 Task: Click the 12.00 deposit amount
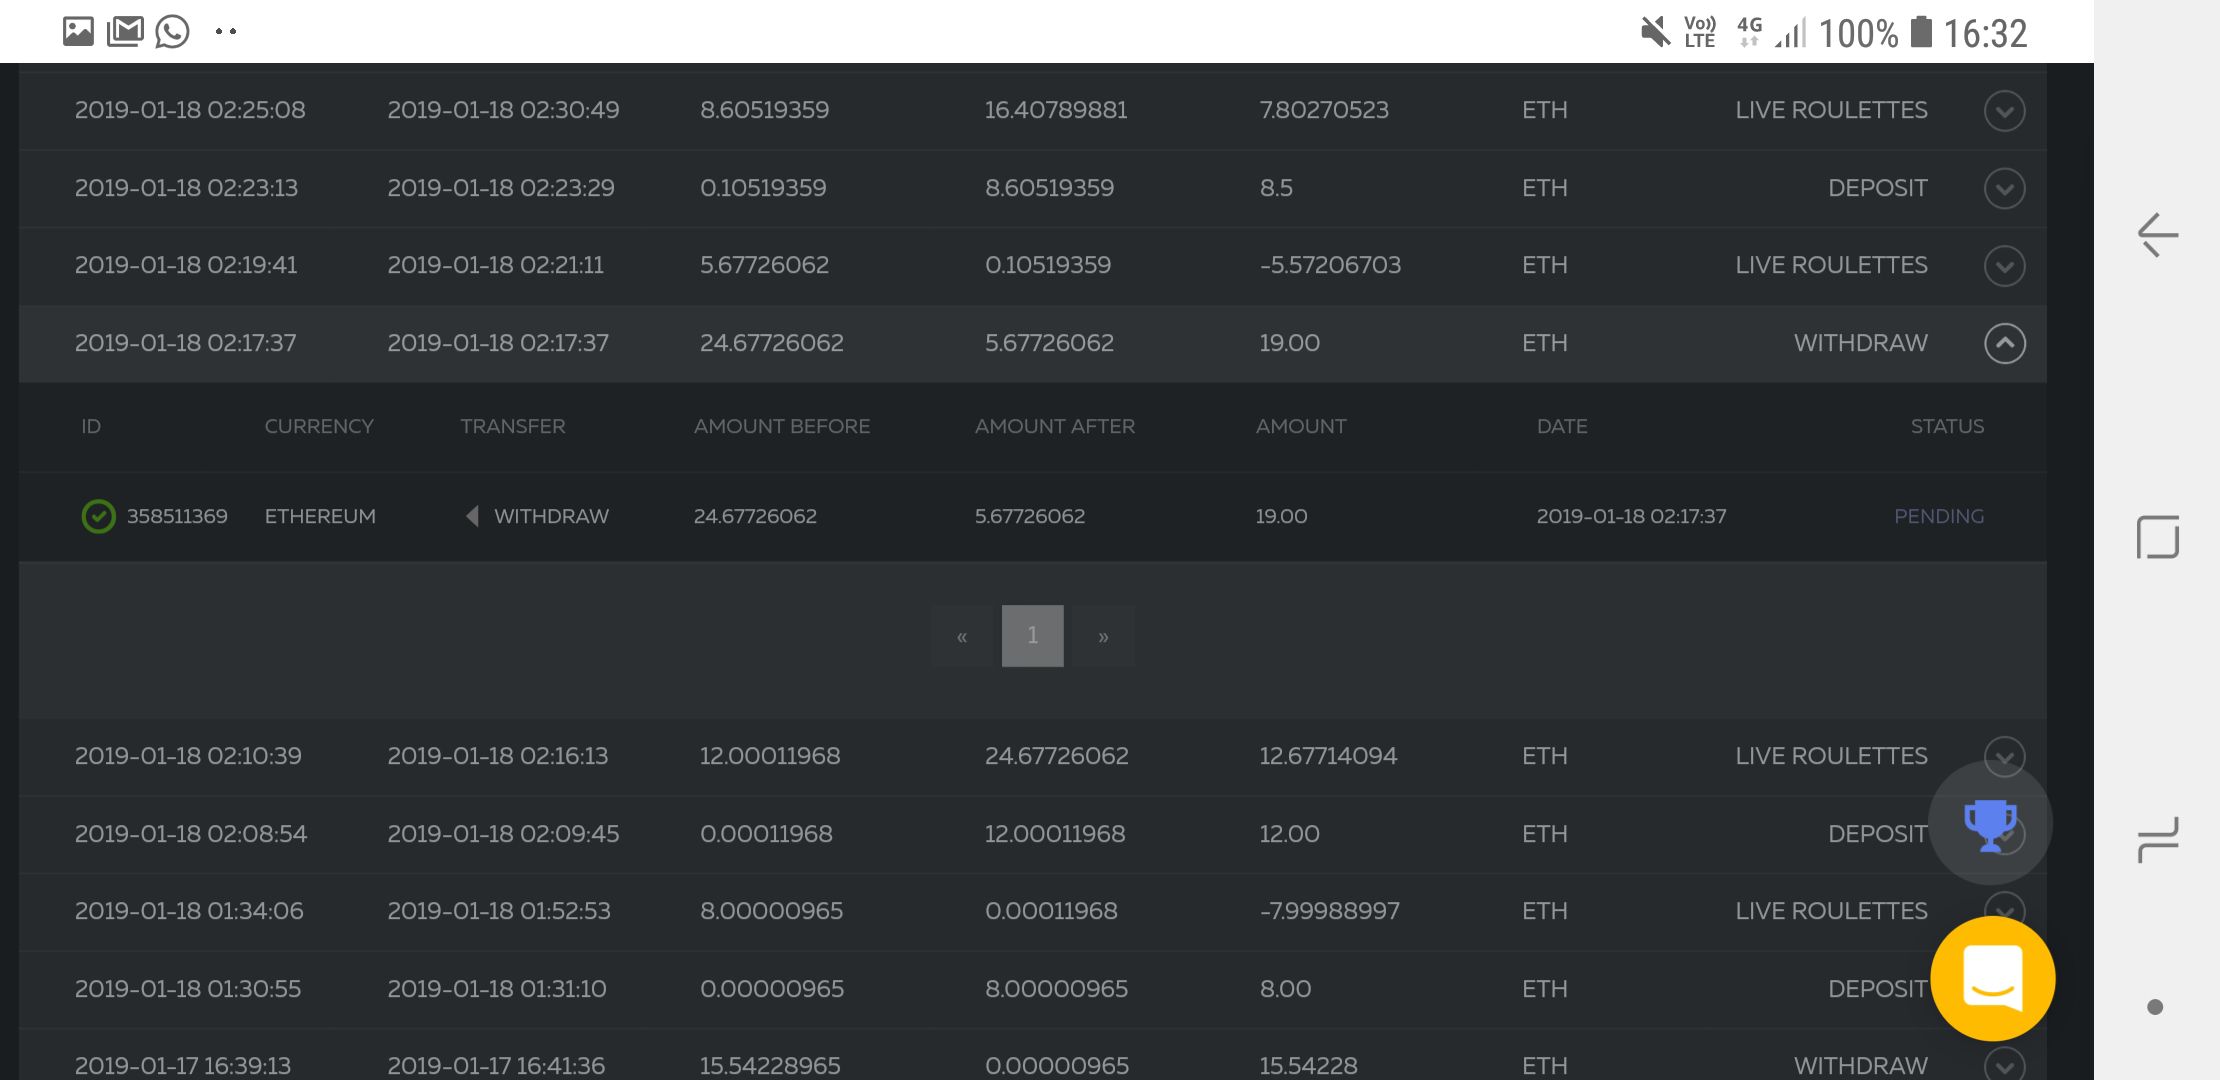click(1289, 834)
